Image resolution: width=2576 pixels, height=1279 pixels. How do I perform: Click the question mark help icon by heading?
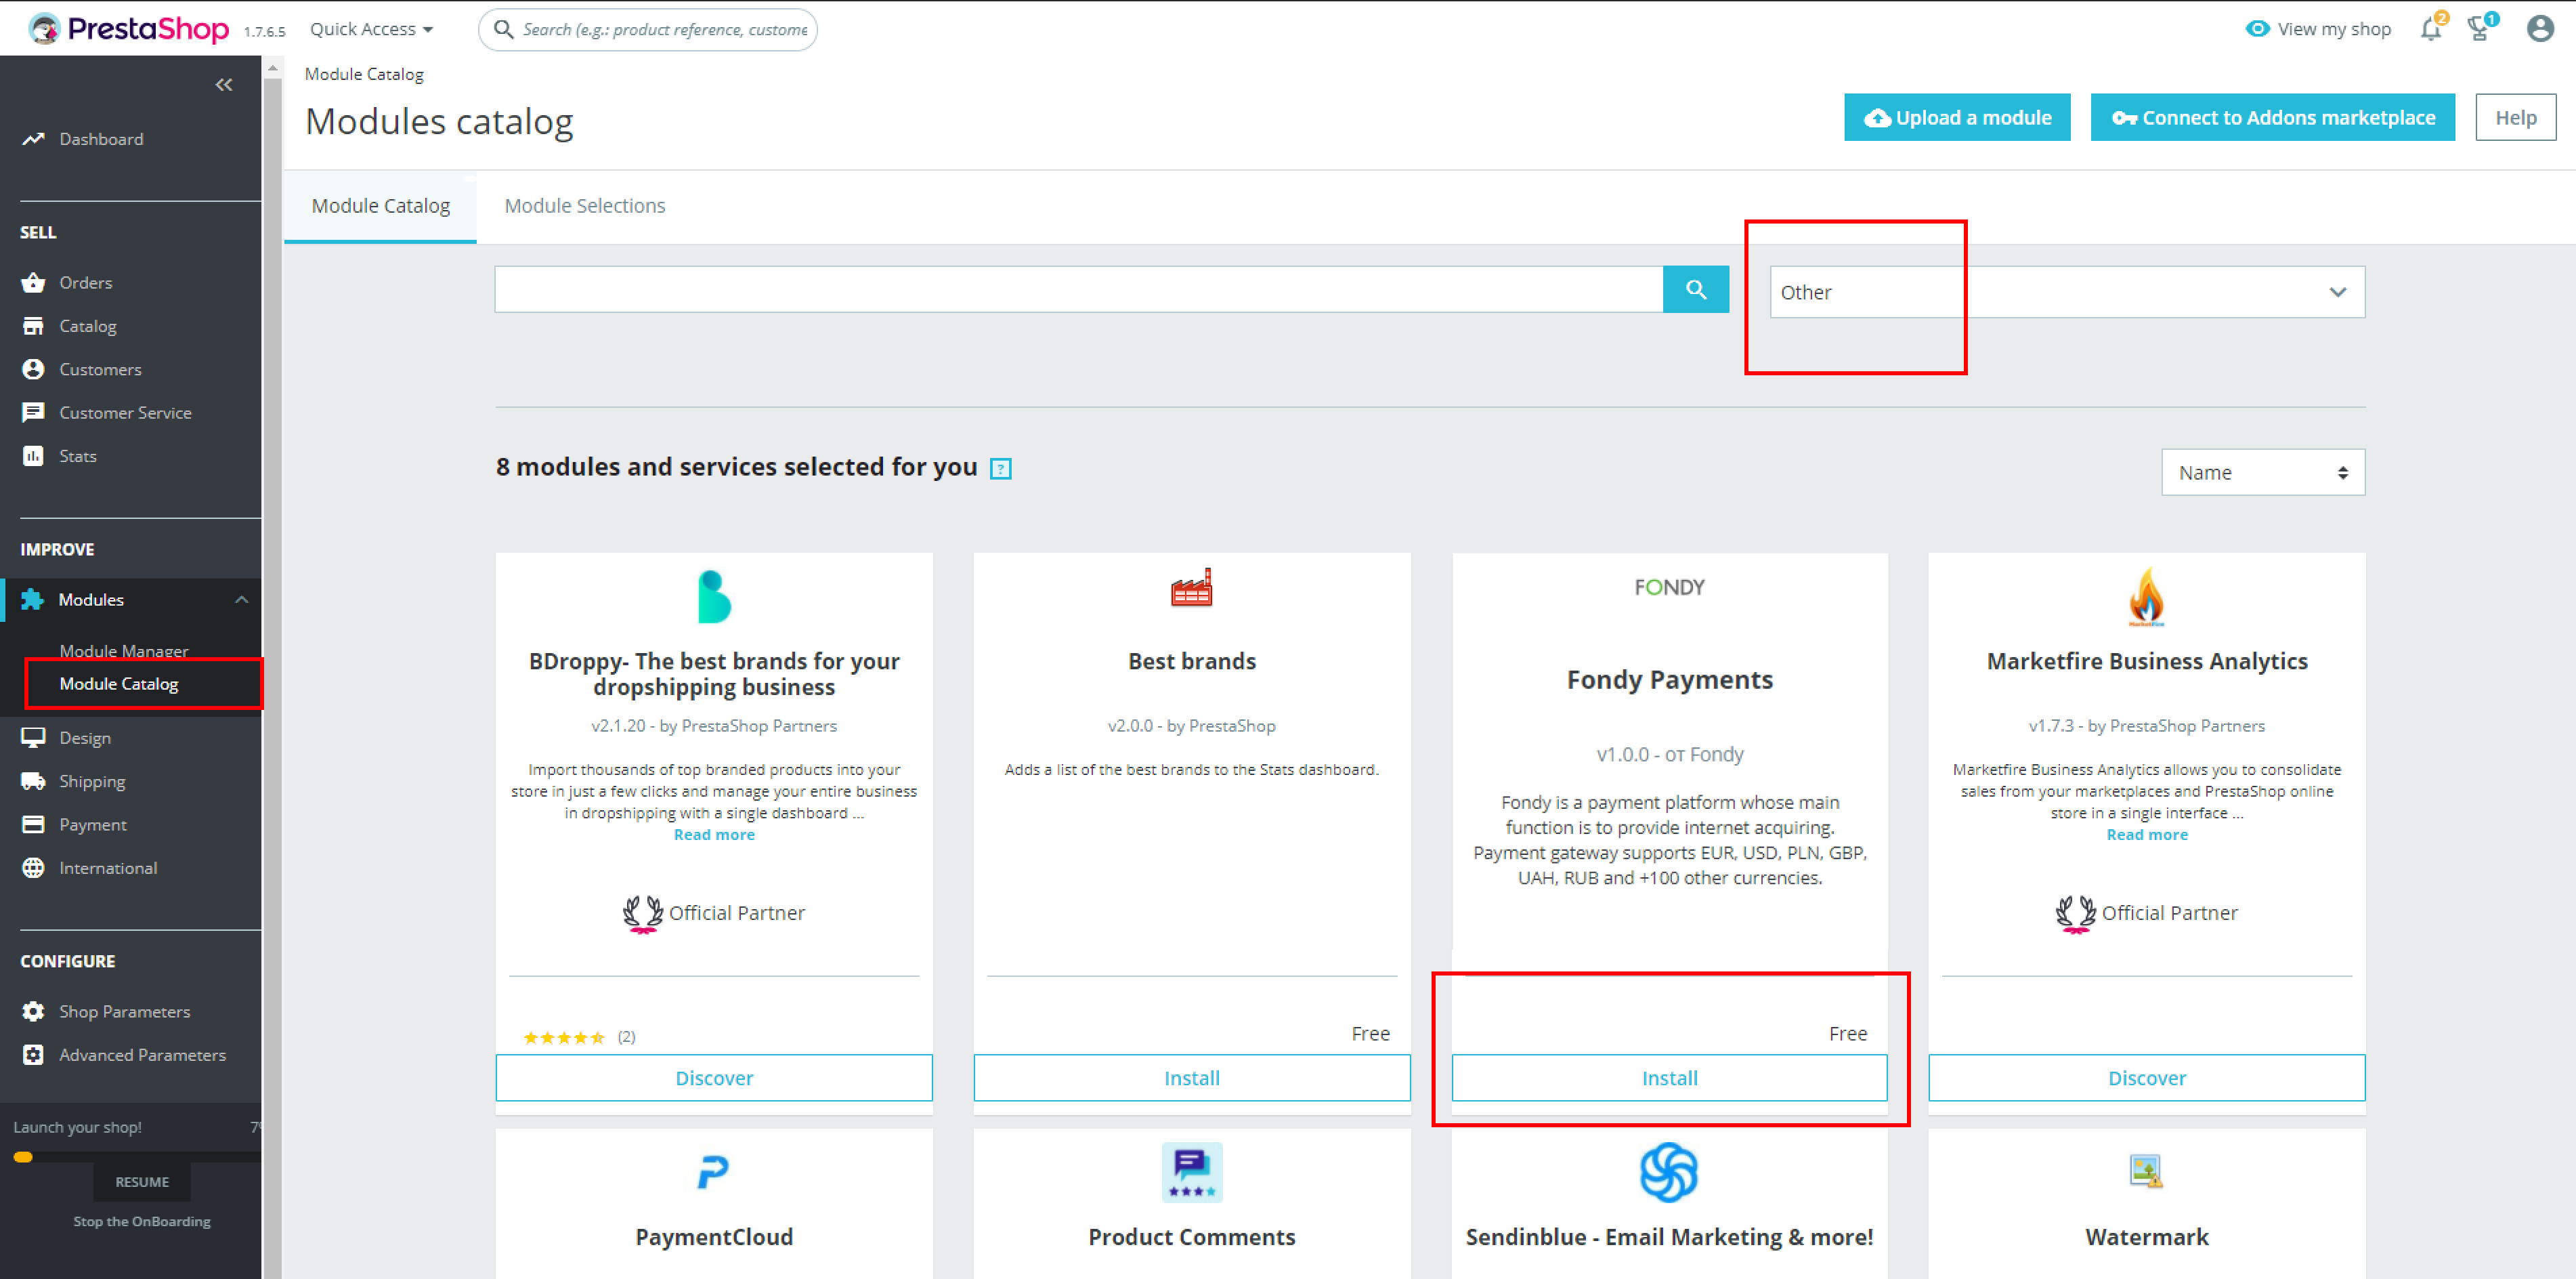tap(1001, 468)
